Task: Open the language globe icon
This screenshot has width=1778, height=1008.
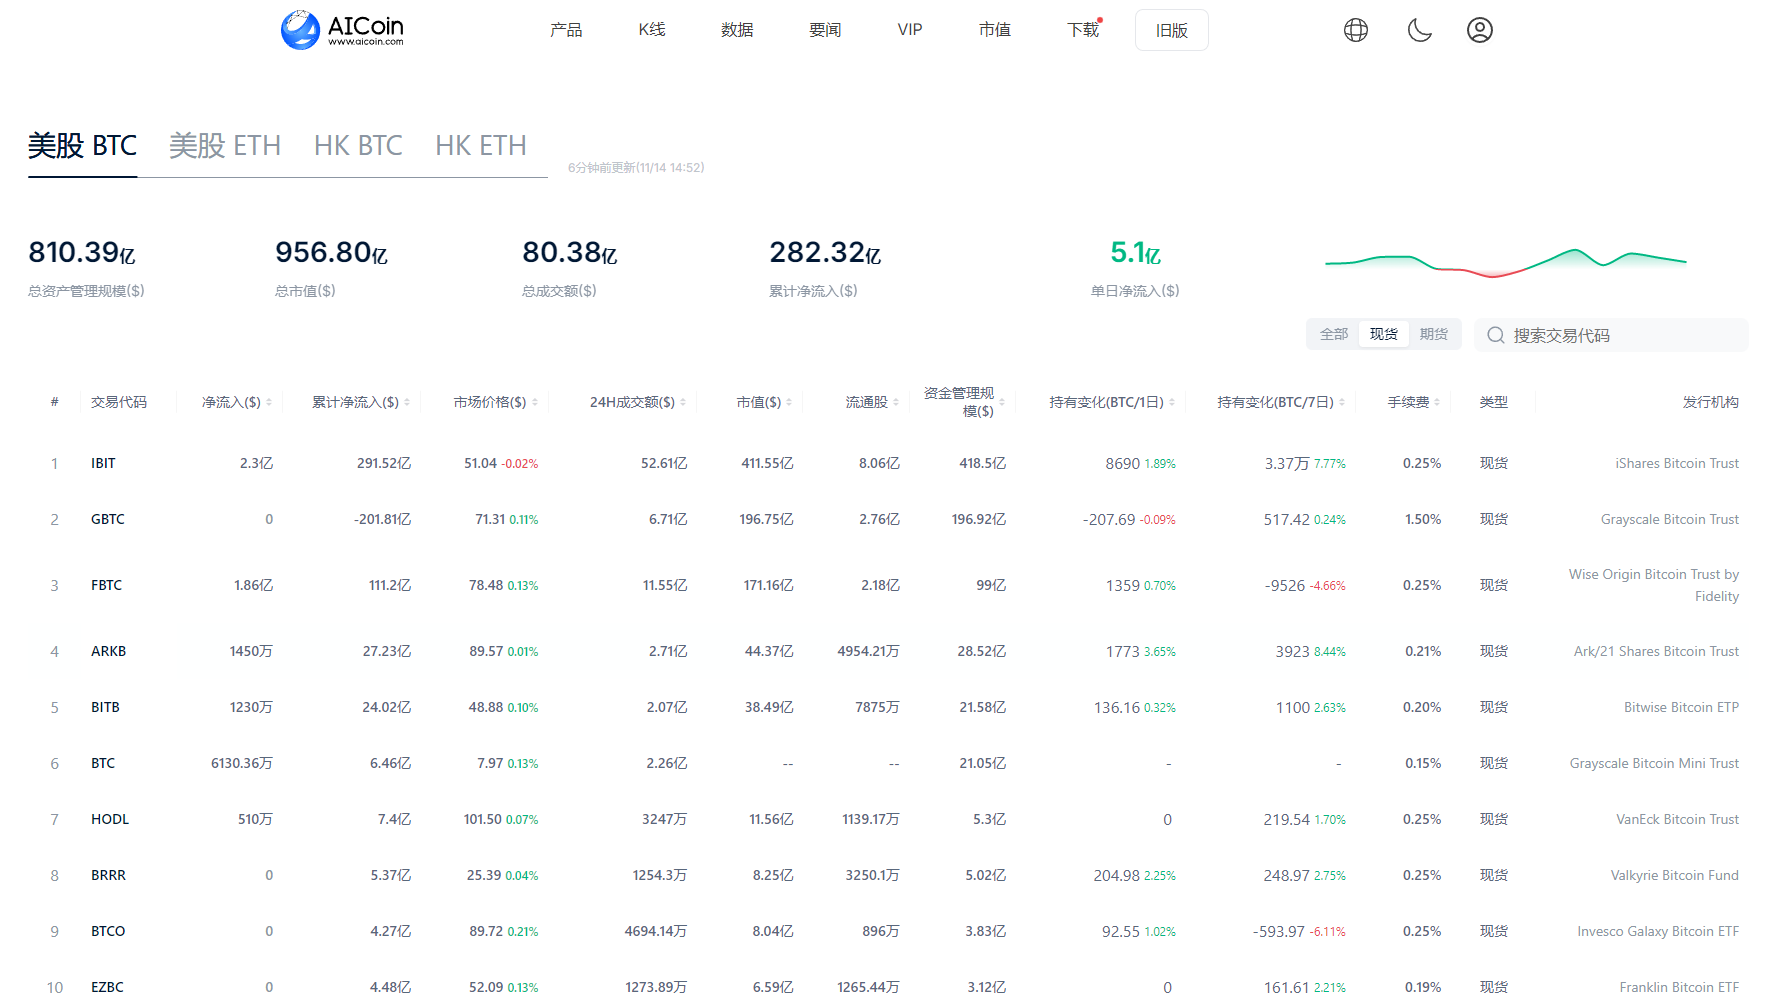Action: point(1356,30)
